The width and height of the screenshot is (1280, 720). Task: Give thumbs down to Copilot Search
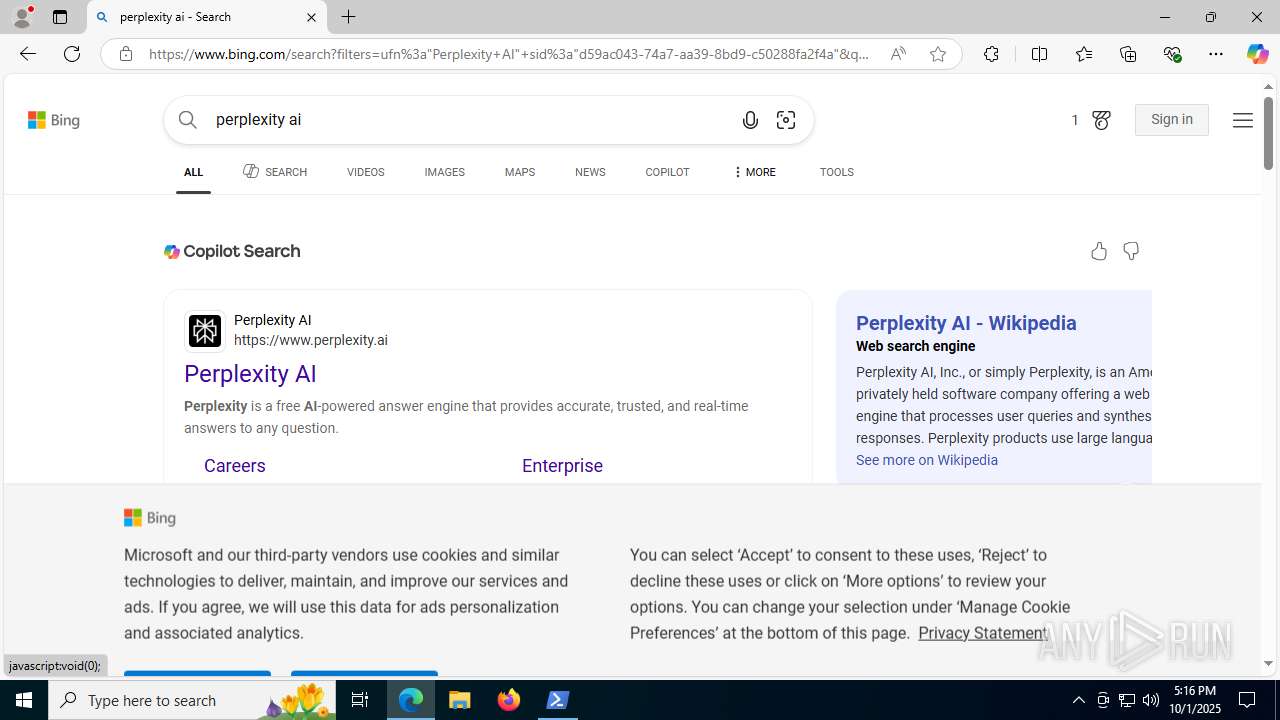coord(1131,251)
